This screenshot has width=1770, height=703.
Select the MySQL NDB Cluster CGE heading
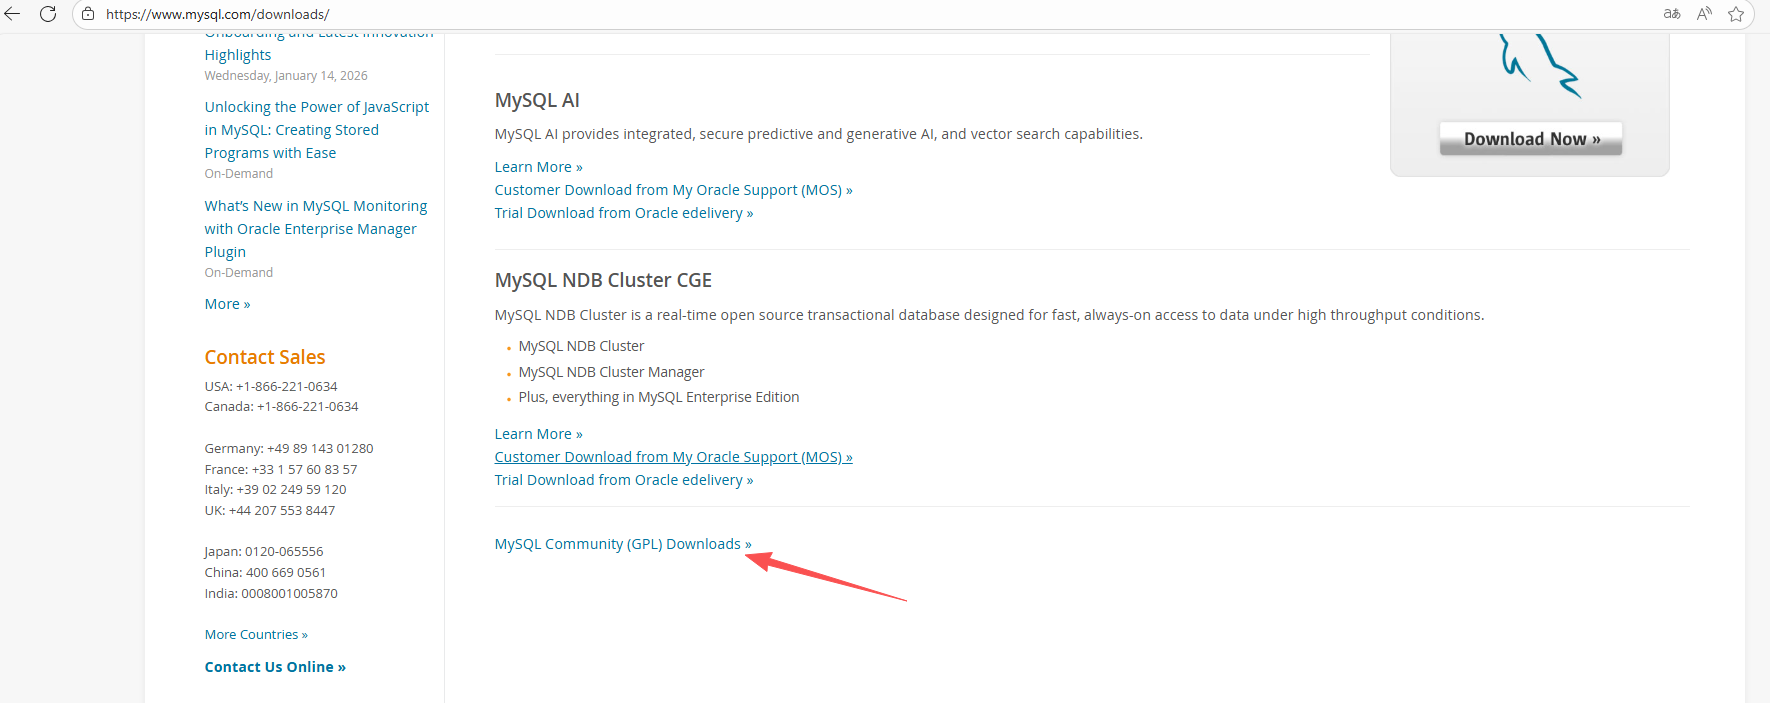point(603,280)
